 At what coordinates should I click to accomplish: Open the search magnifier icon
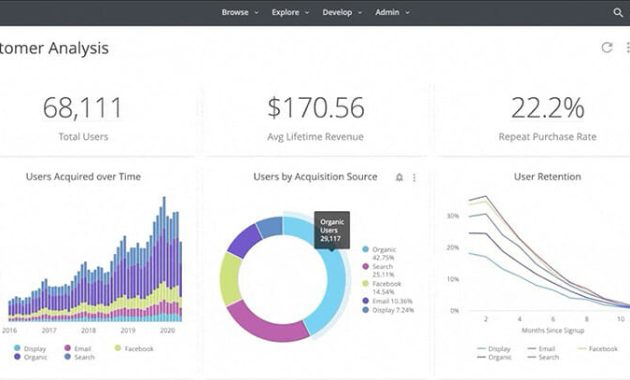click(618, 12)
